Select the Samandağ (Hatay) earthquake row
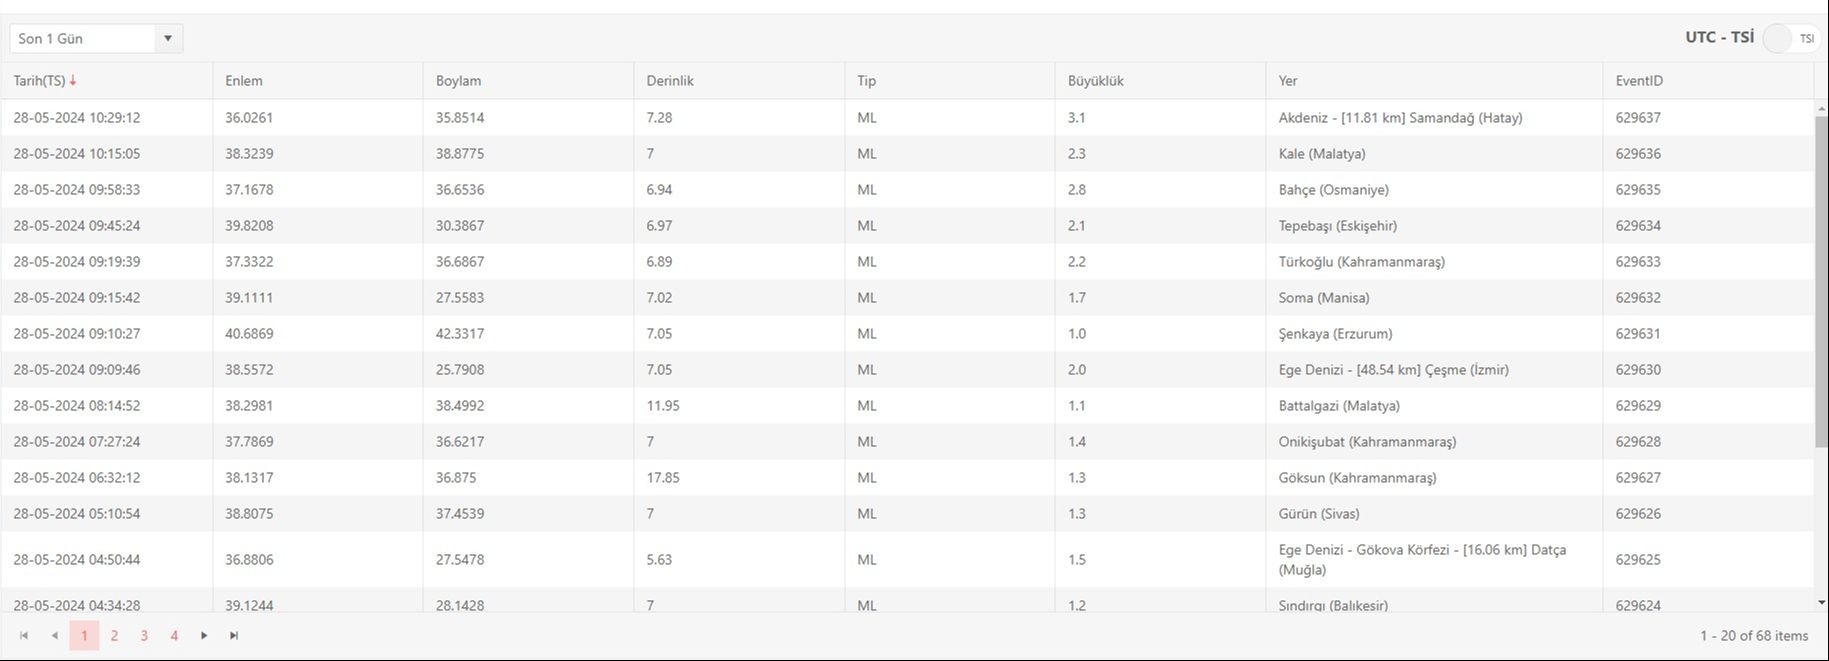1829x661 pixels. 1400,118
